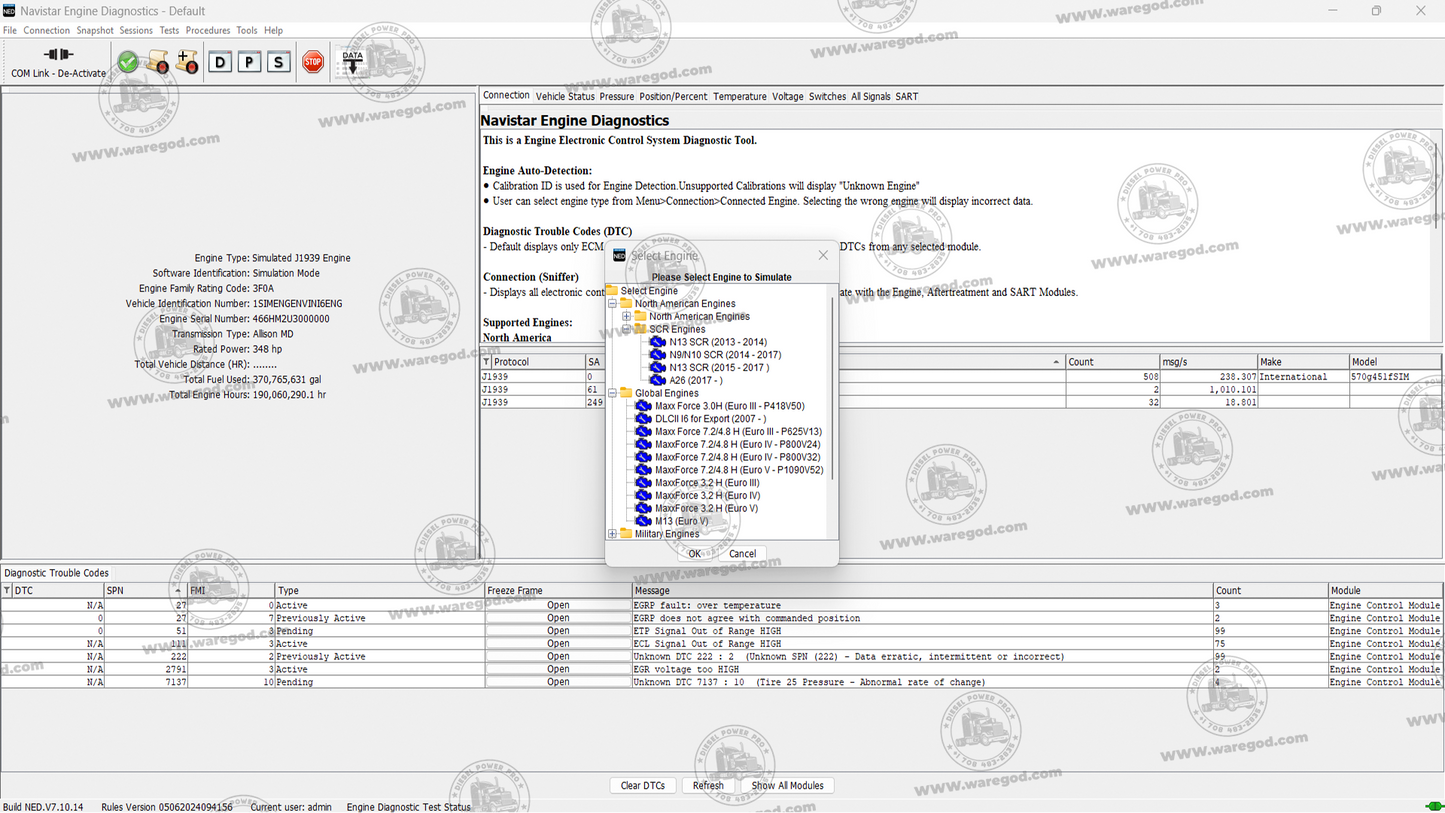
Task: Open the Procedures menu
Action: [208, 31]
